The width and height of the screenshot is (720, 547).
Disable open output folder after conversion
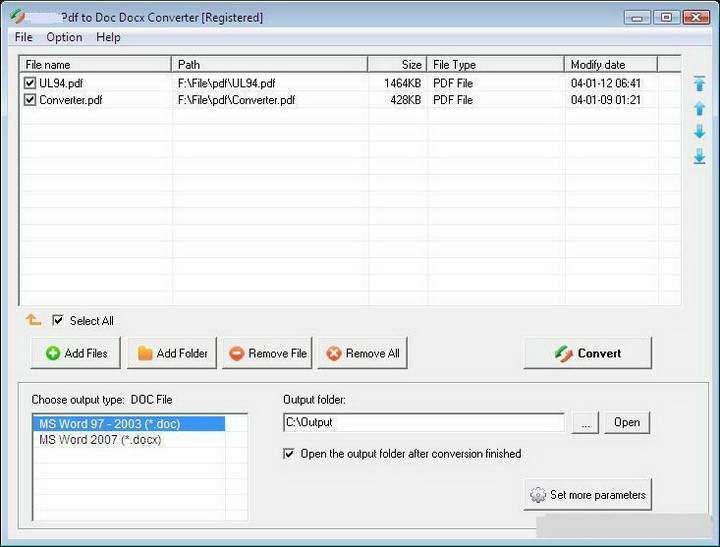click(x=289, y=454)
